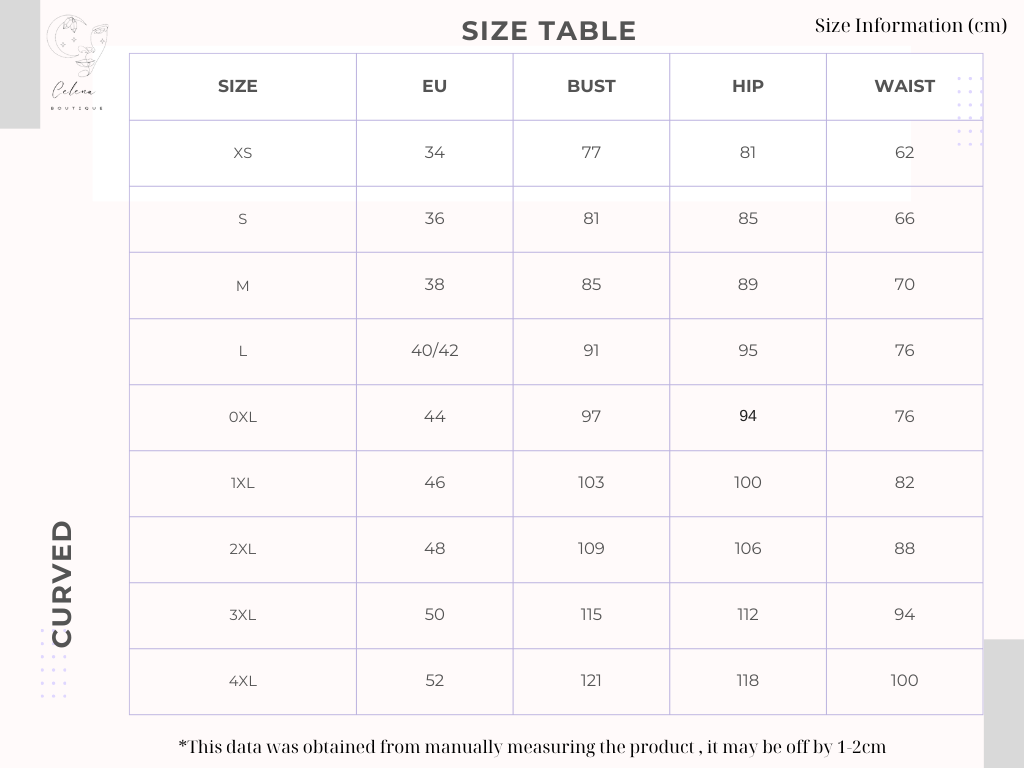Image resolution: width=1024 pixels, height=768 pixels.
Task: Select the SIZE column header
Action: click(x=238, y=86)
